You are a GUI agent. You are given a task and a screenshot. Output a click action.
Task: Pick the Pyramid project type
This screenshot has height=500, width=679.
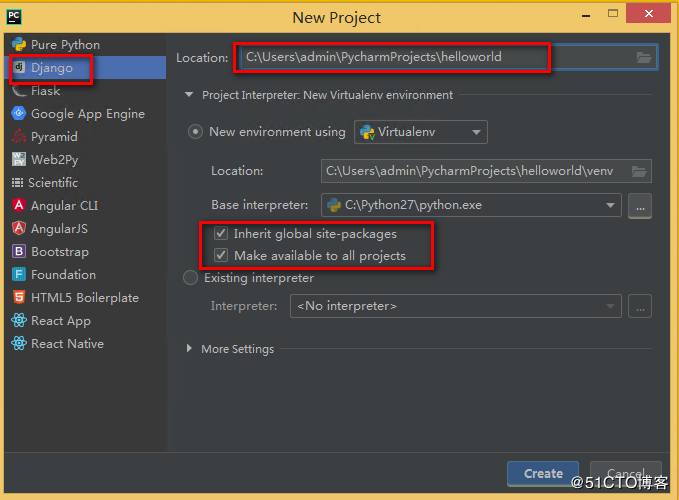(x=85, y=136)
